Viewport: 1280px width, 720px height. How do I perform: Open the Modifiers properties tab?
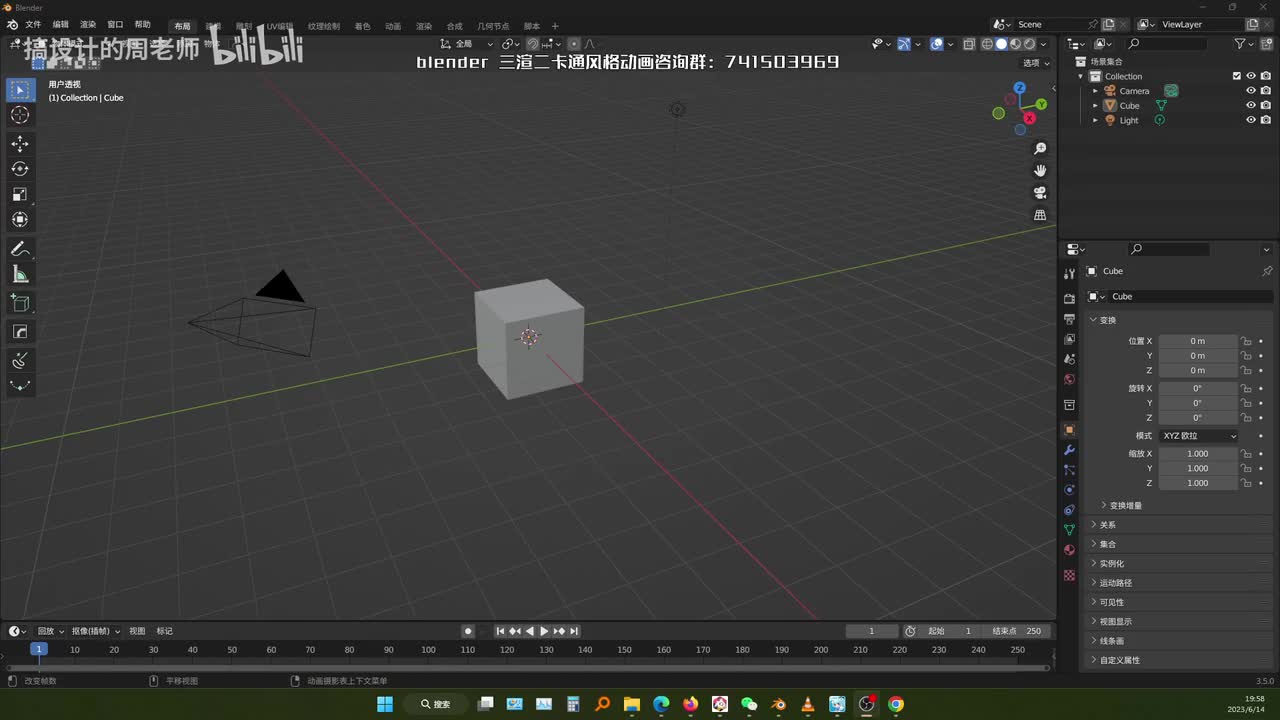click(x=1069, y=450)
